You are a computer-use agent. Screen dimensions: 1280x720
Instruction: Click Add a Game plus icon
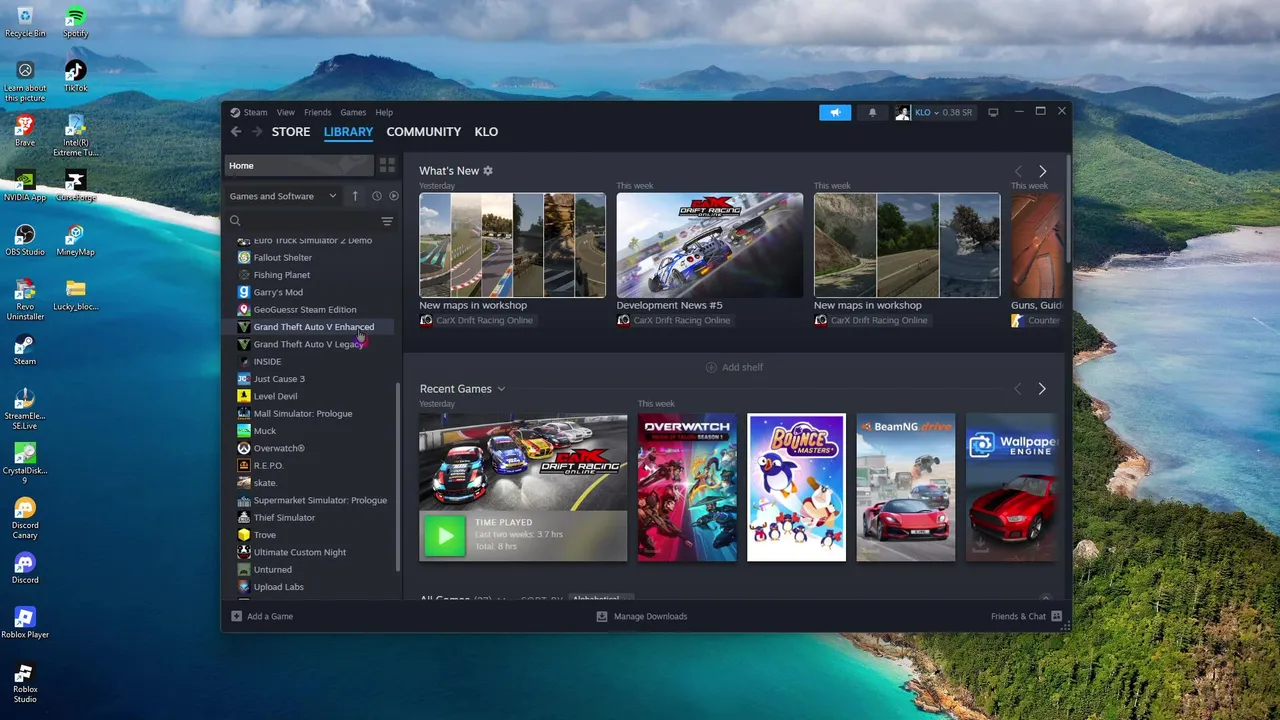pos(237,616)
